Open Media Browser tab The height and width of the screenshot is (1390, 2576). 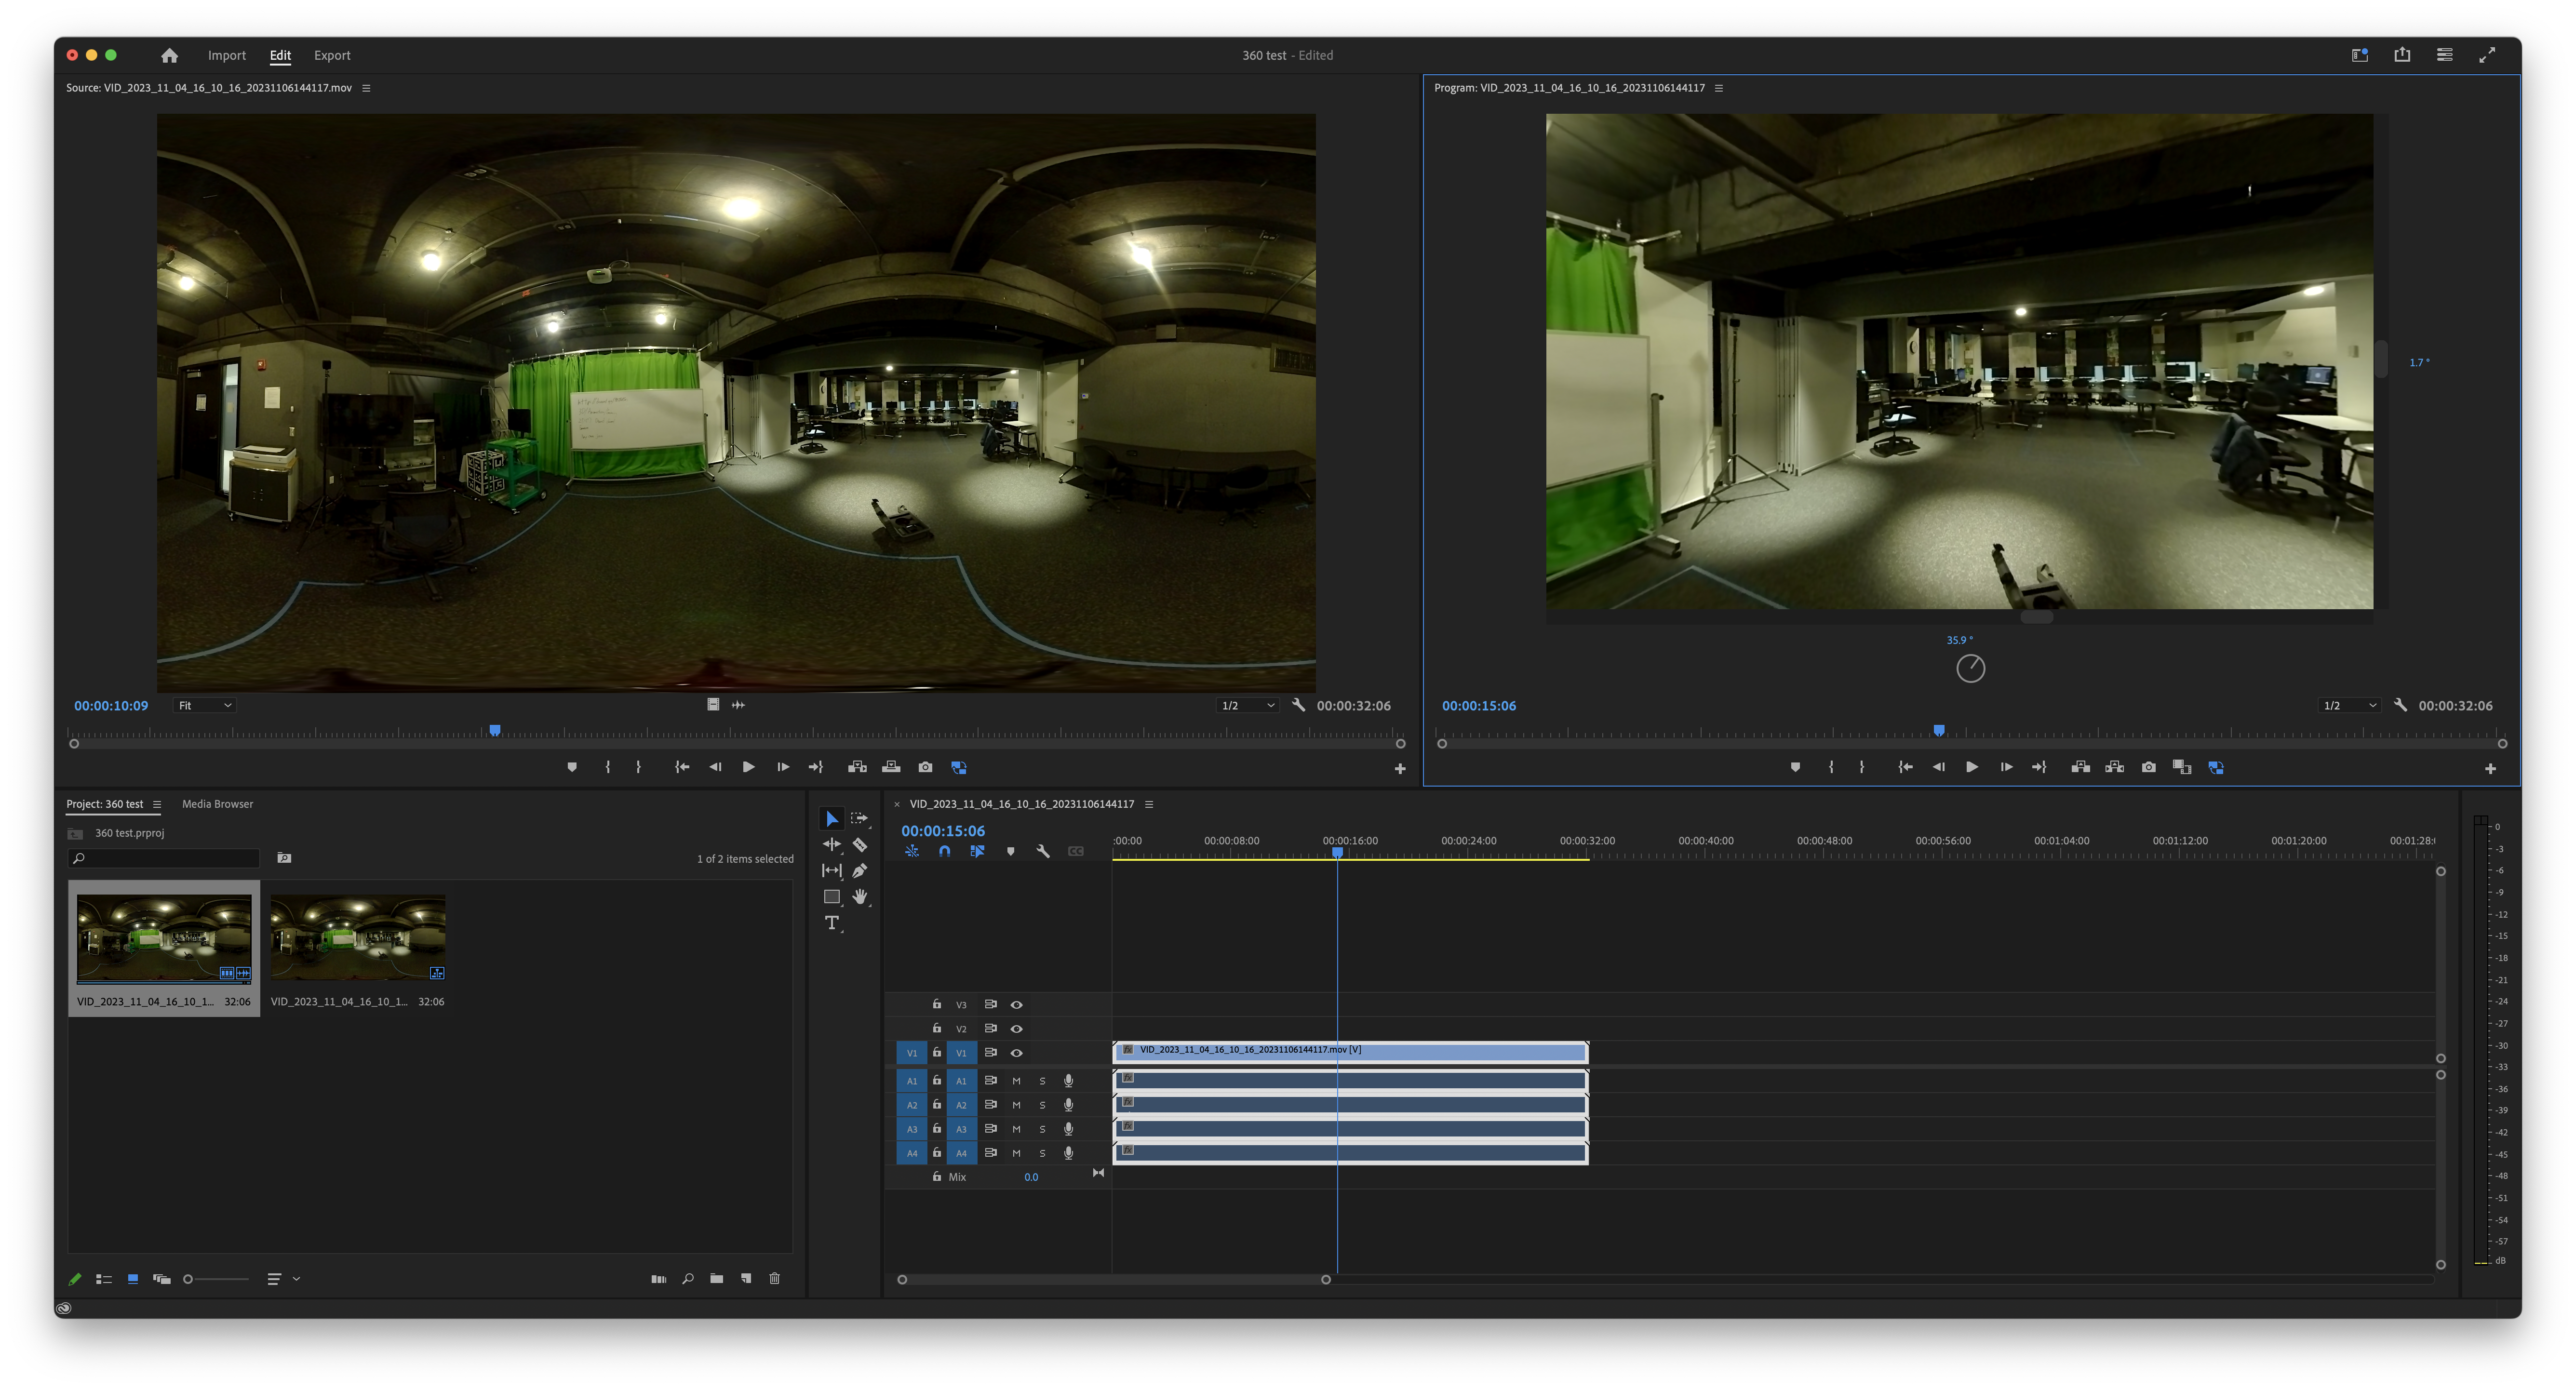[217, 804]
